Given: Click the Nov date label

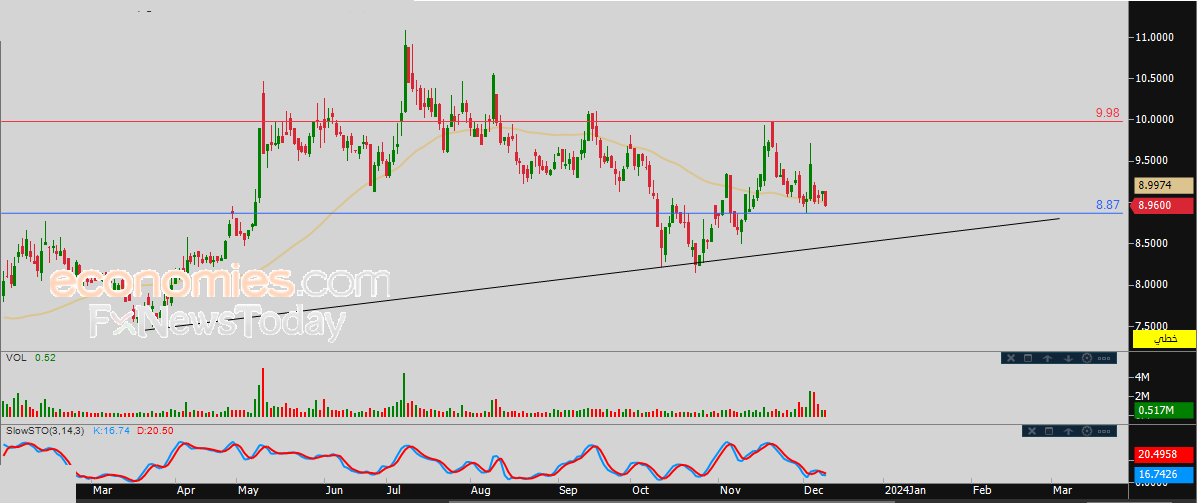Looking at the screenshot, I should [x=731, y=492].
